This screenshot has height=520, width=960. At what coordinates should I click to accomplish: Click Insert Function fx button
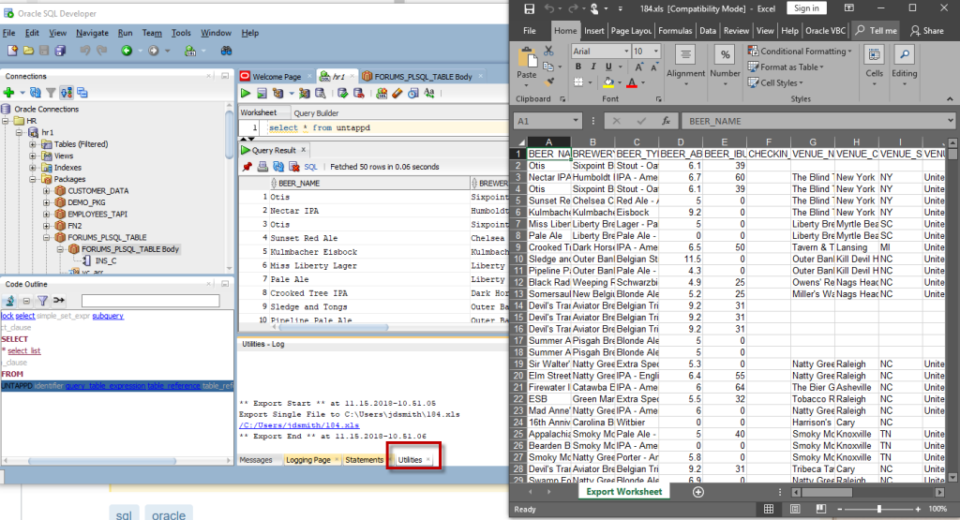pyautogui.click(x=666, y=121)
